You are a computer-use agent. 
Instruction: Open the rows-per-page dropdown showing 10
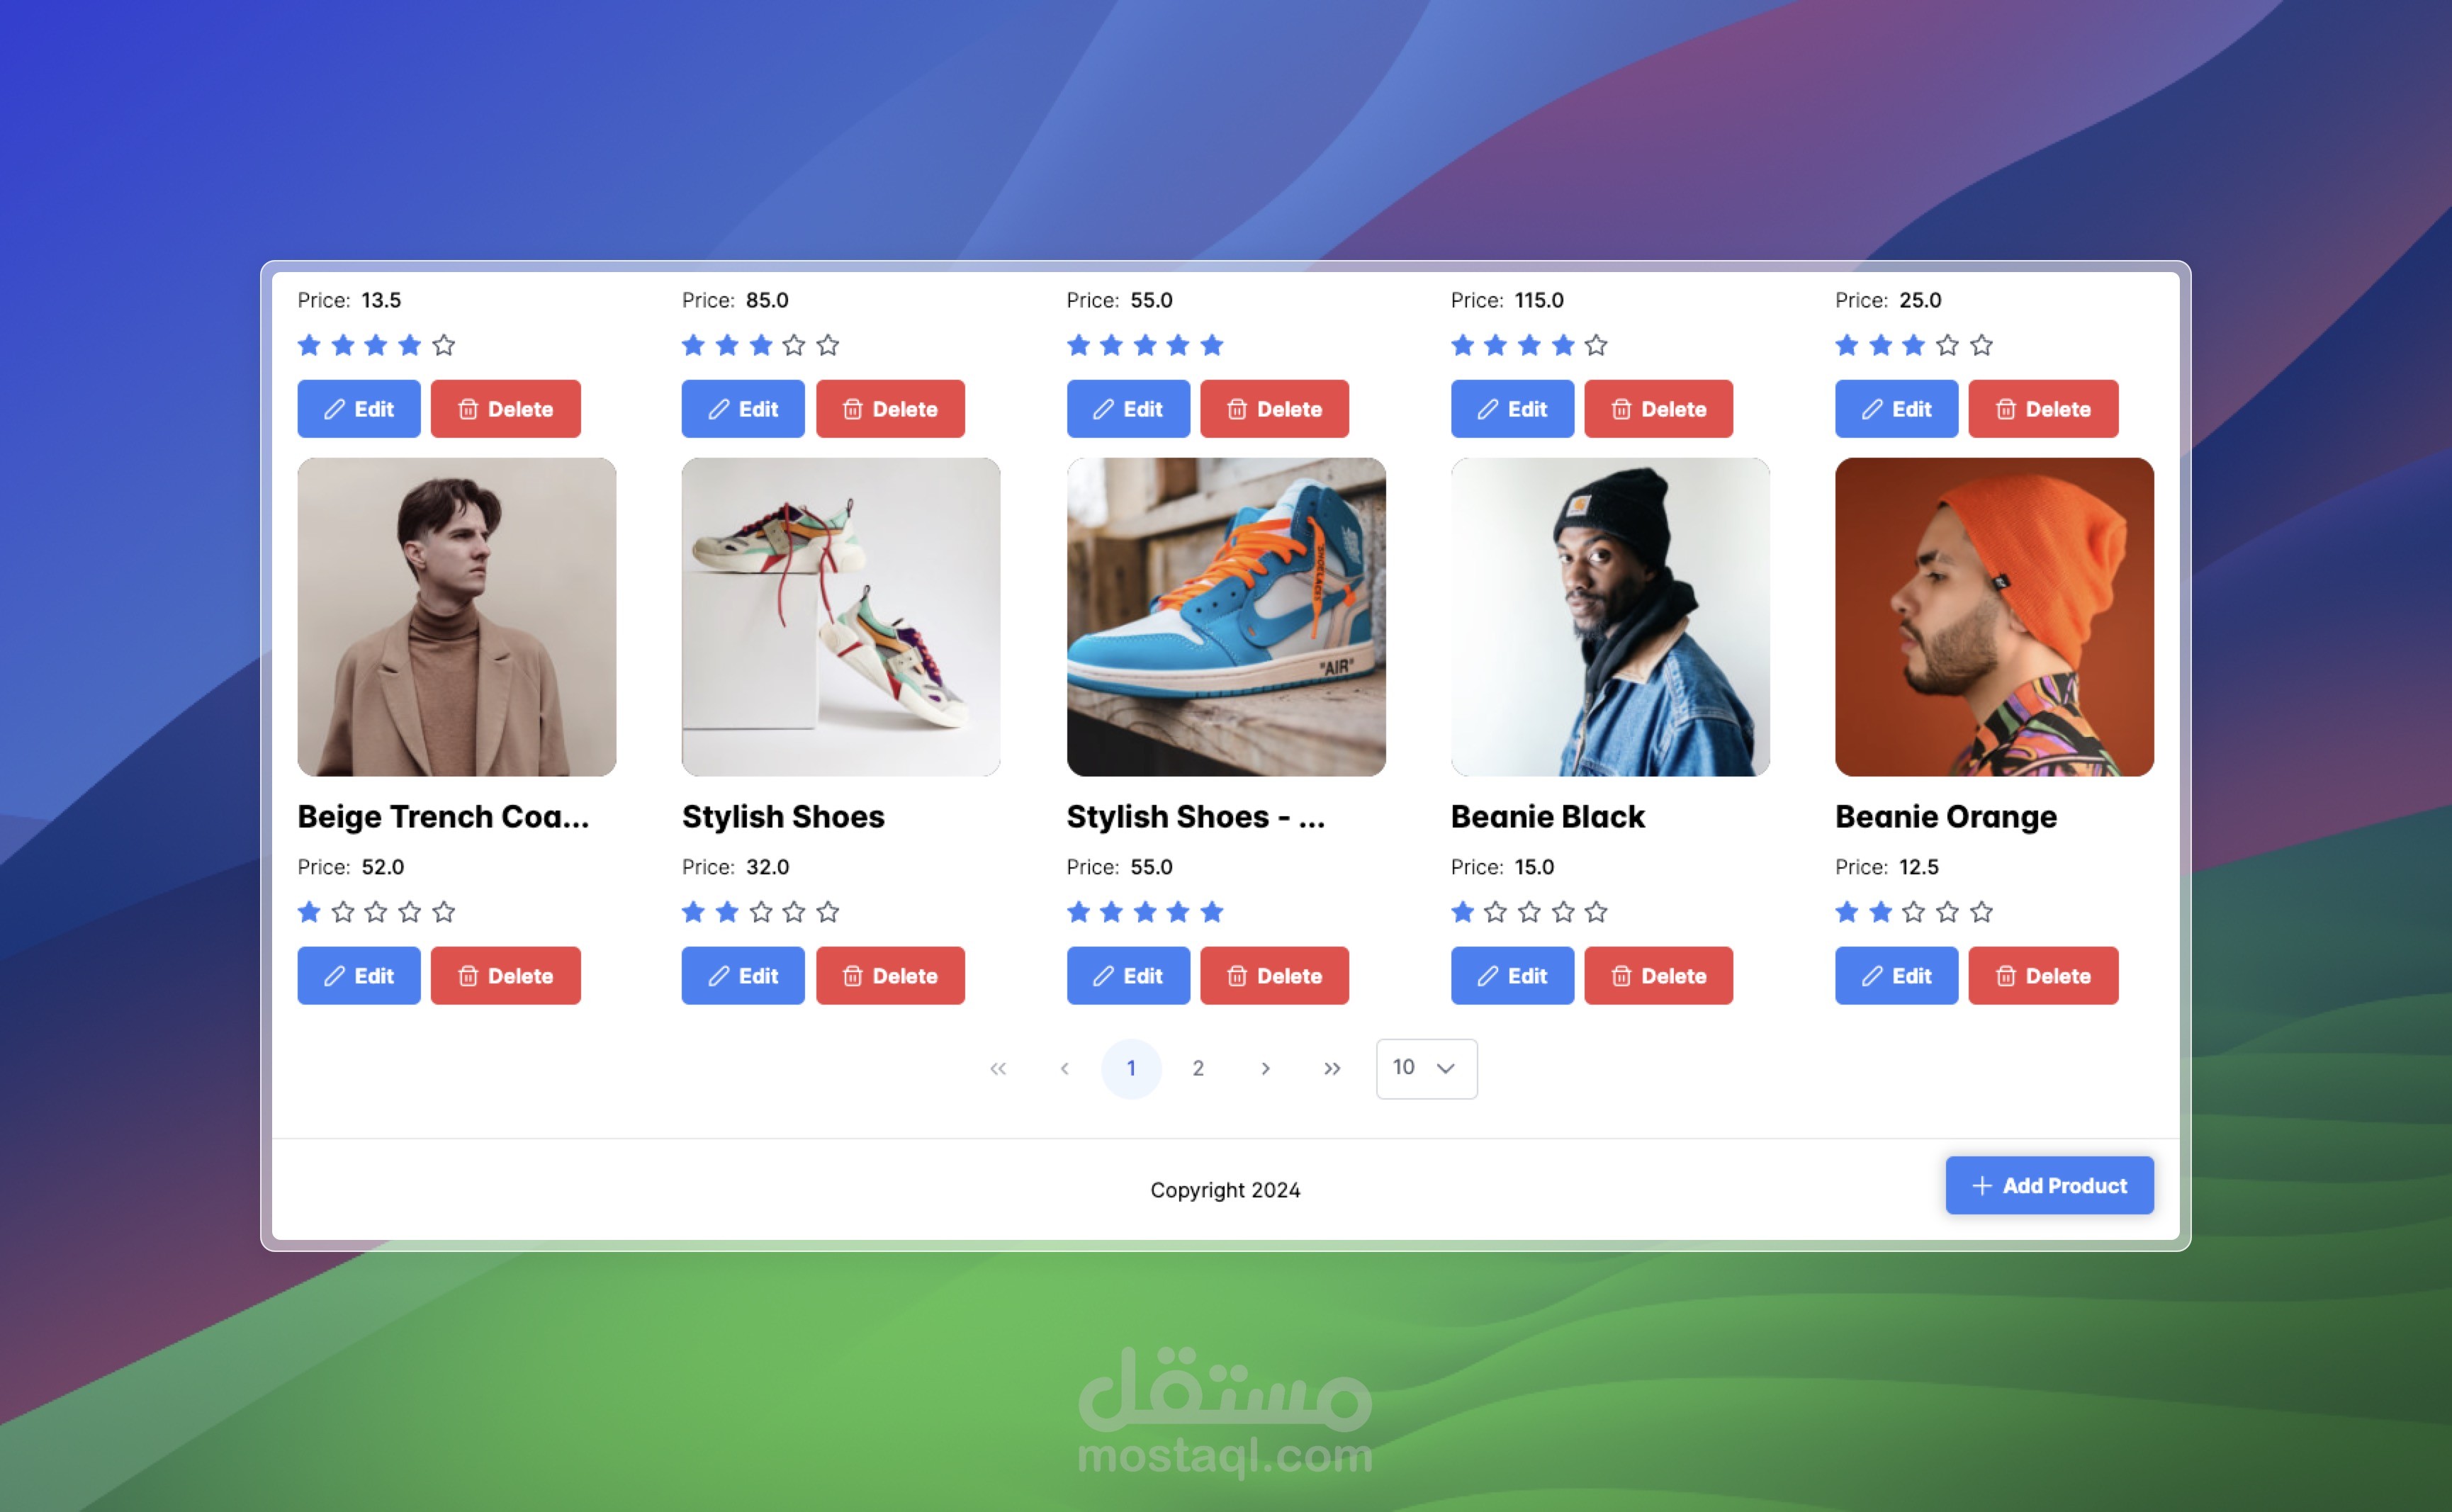click(1426, 1068)
